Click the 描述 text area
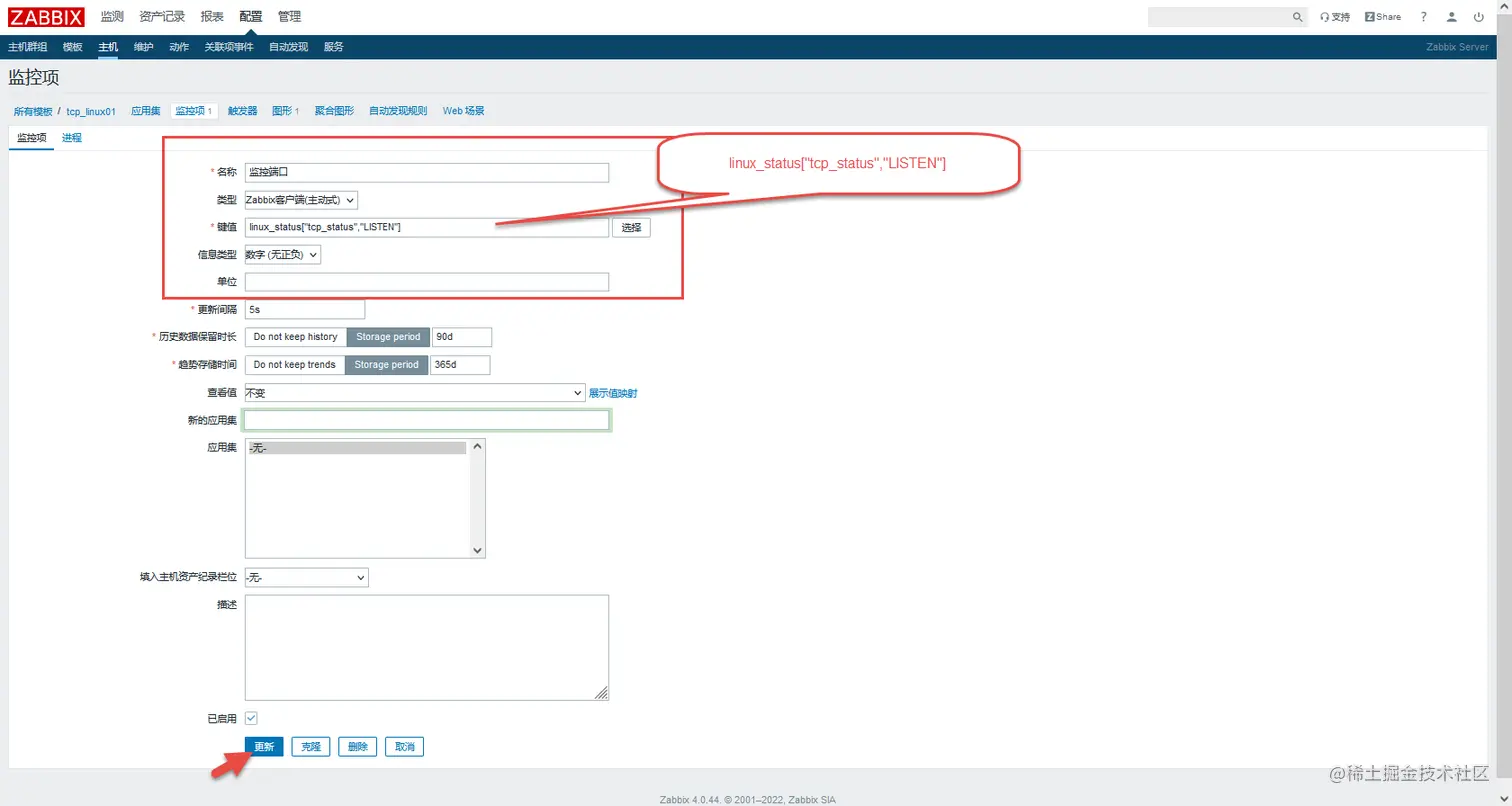1512x806 pixels. click(427, 648)
